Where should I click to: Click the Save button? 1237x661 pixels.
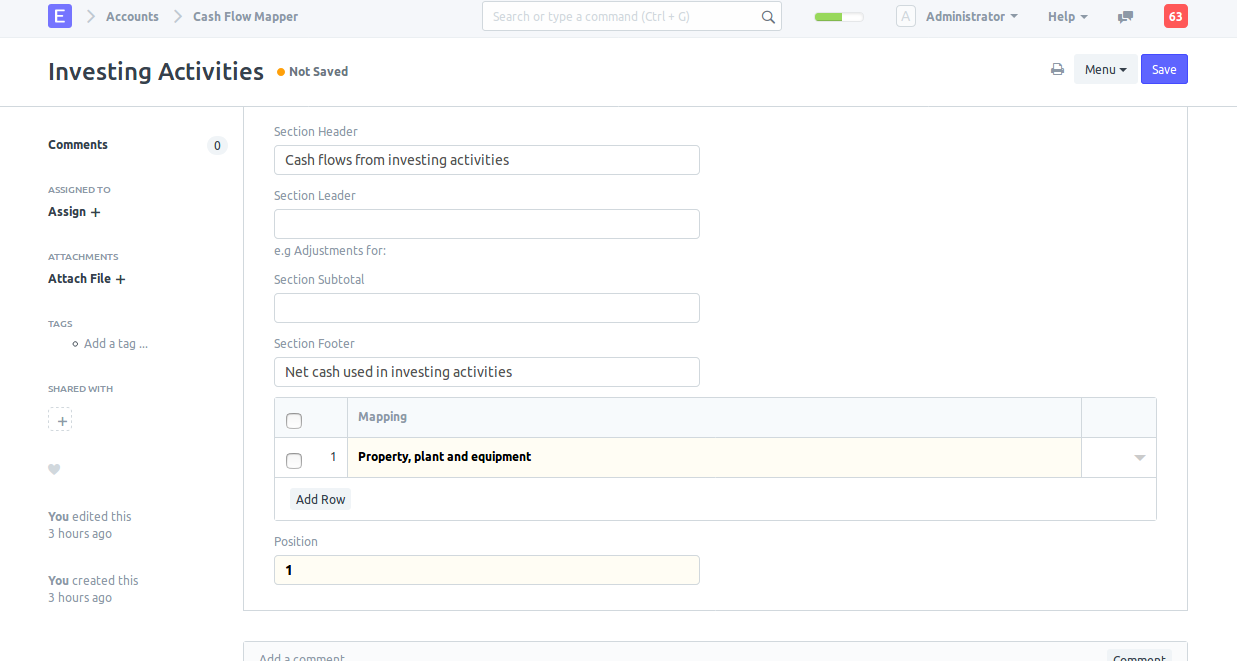click(x=1164, y=70)
